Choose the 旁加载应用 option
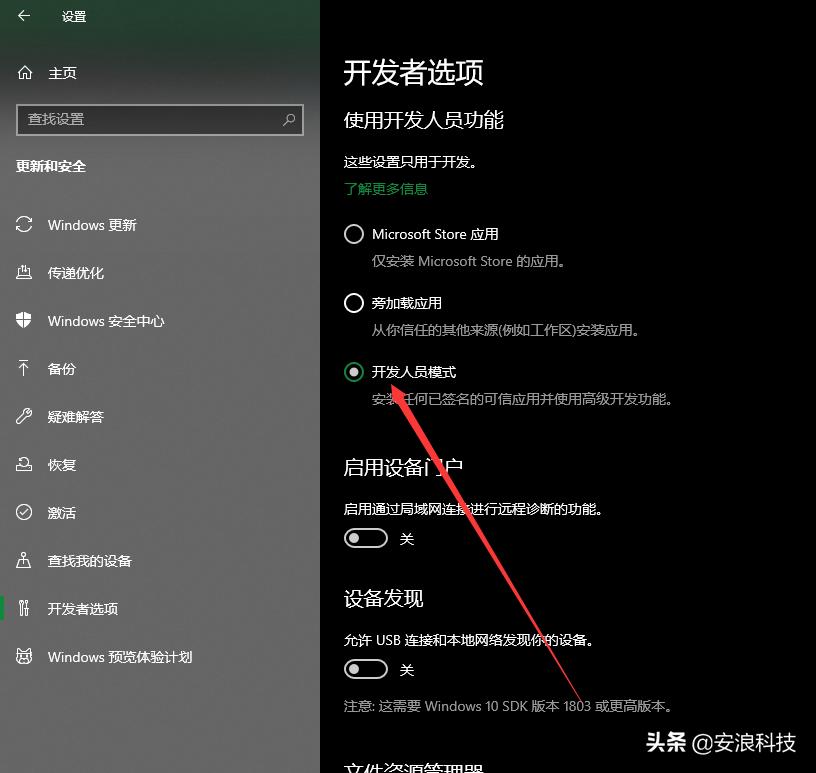Viewport: 816px width, 773px height. coord(354,303)
